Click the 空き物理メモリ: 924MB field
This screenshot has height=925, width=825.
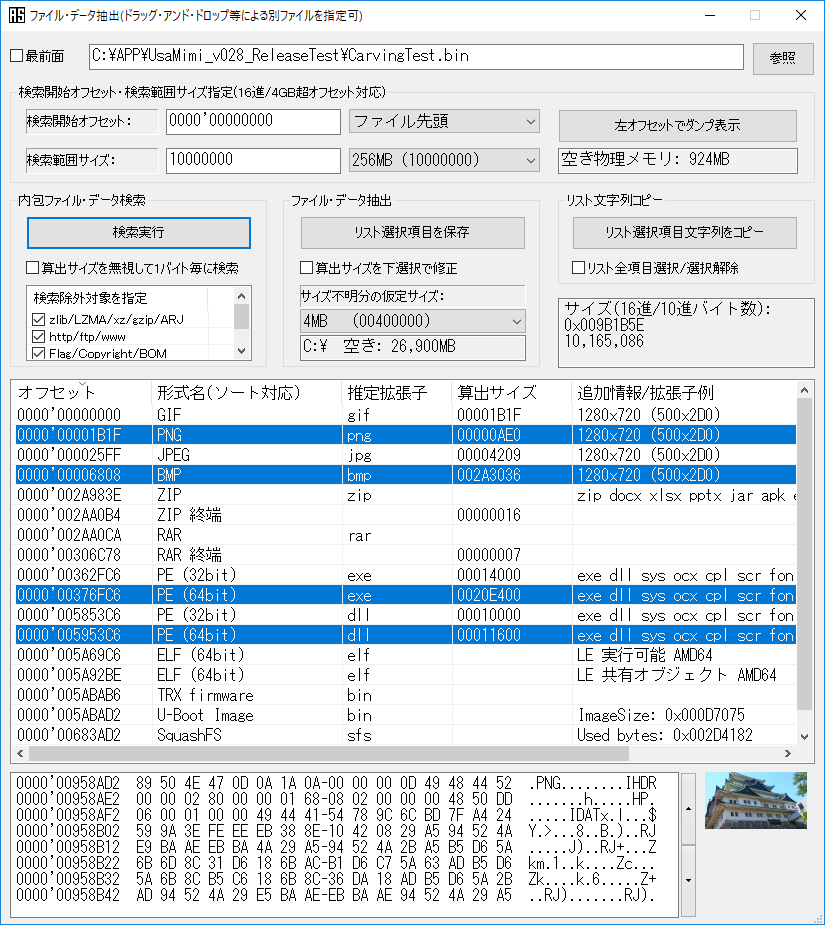click(677, 160)
